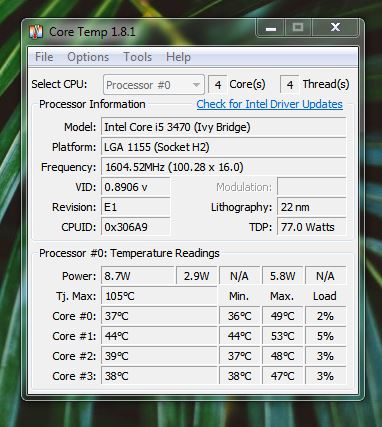Click the 2.9W power reading

pyautogui.click(x=197, y=276)
